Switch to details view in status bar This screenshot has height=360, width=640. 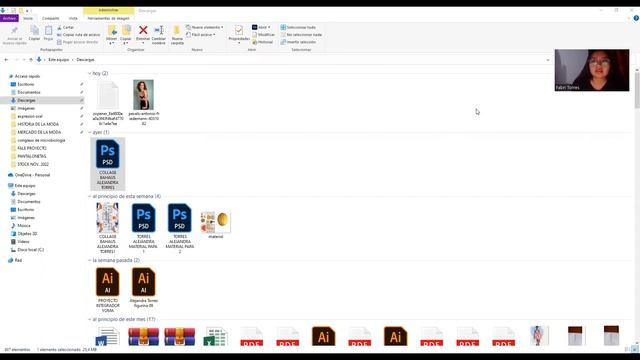click(627, 349)
